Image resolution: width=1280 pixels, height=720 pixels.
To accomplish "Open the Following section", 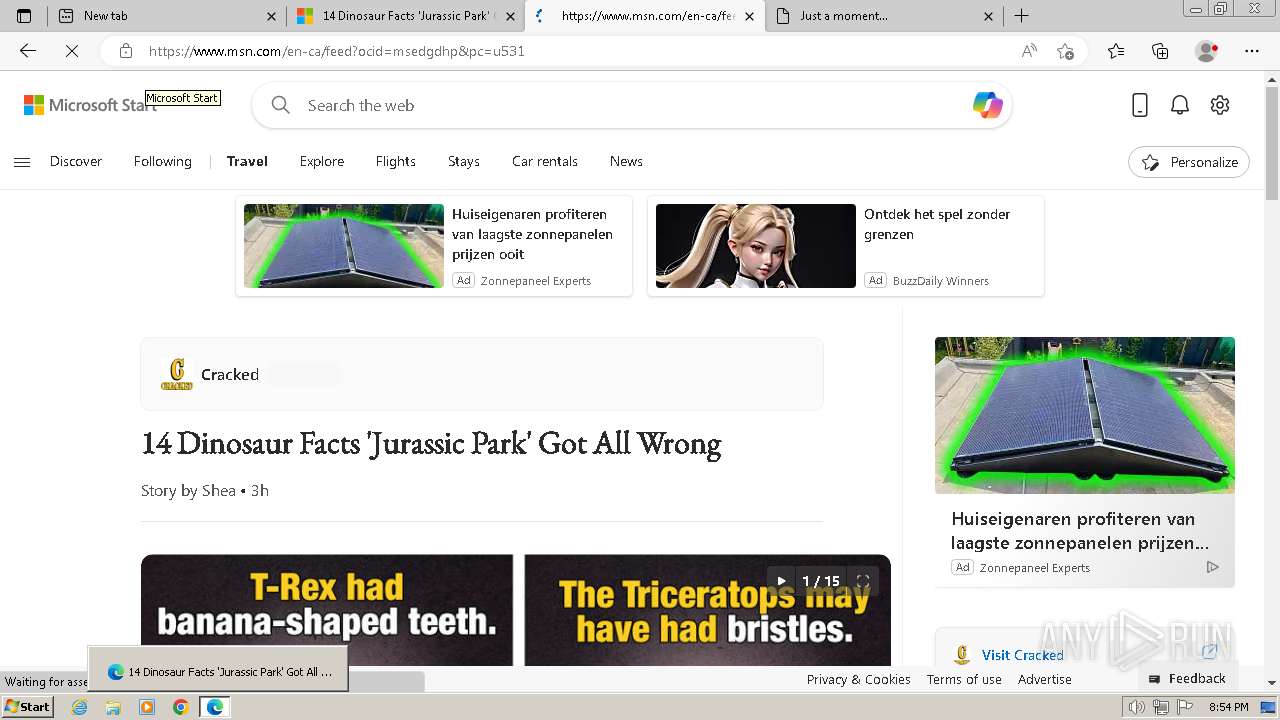I will pyautogui.click(x=163, y=161).
